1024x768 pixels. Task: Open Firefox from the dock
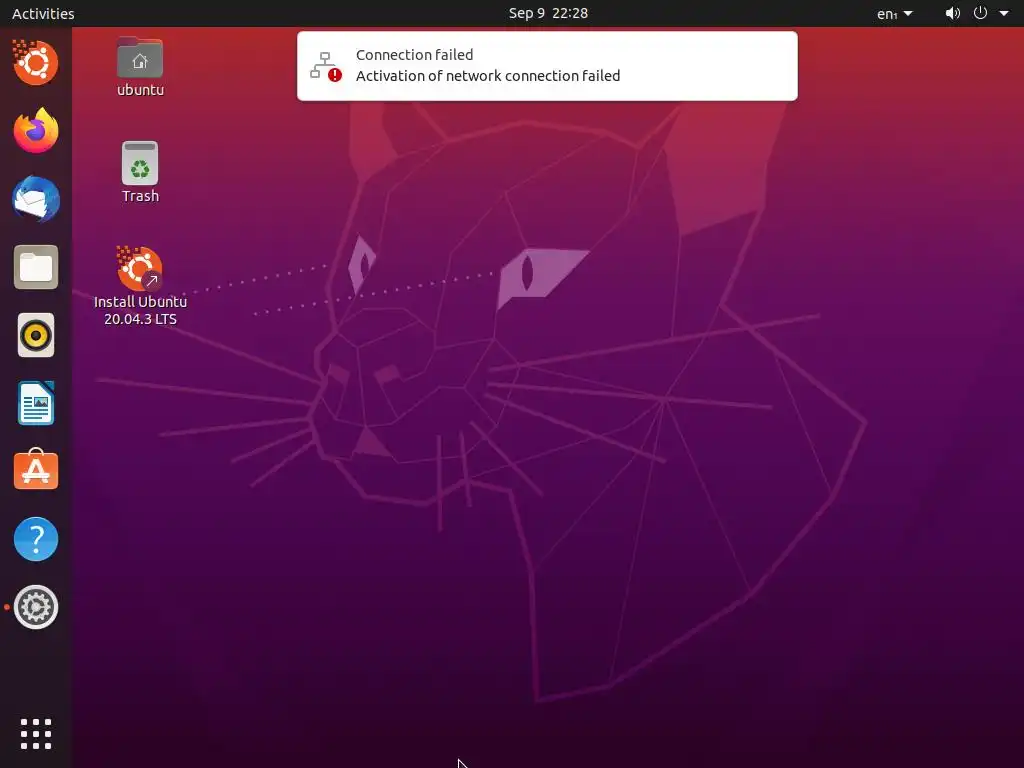coord(36,131)
